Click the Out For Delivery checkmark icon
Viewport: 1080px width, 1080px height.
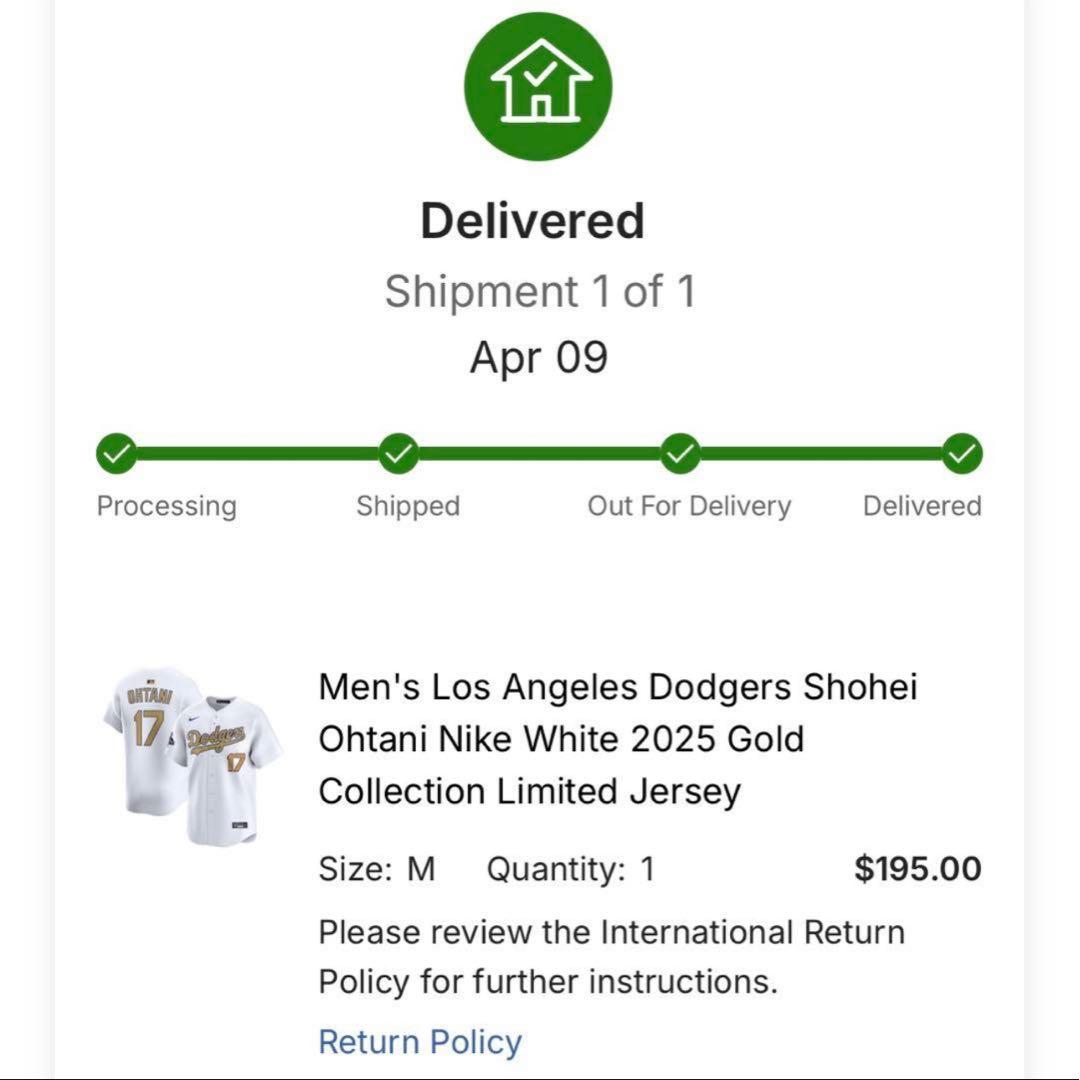click(x=681, y=454)
